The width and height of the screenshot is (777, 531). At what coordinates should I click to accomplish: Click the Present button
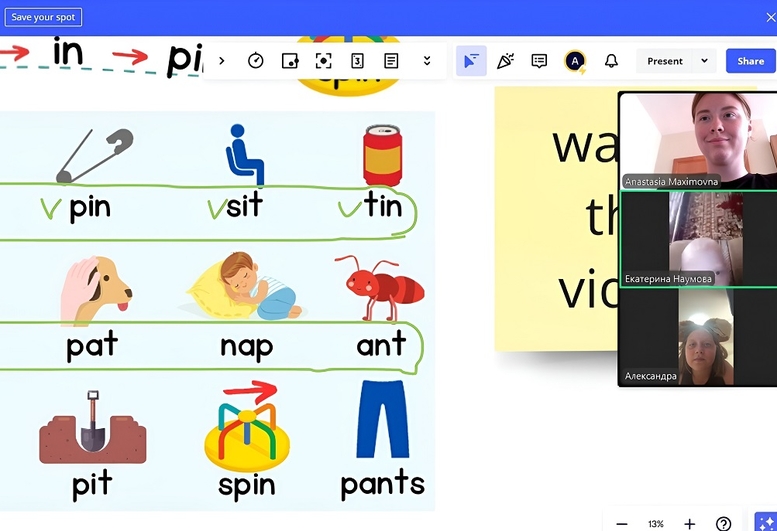665,61
